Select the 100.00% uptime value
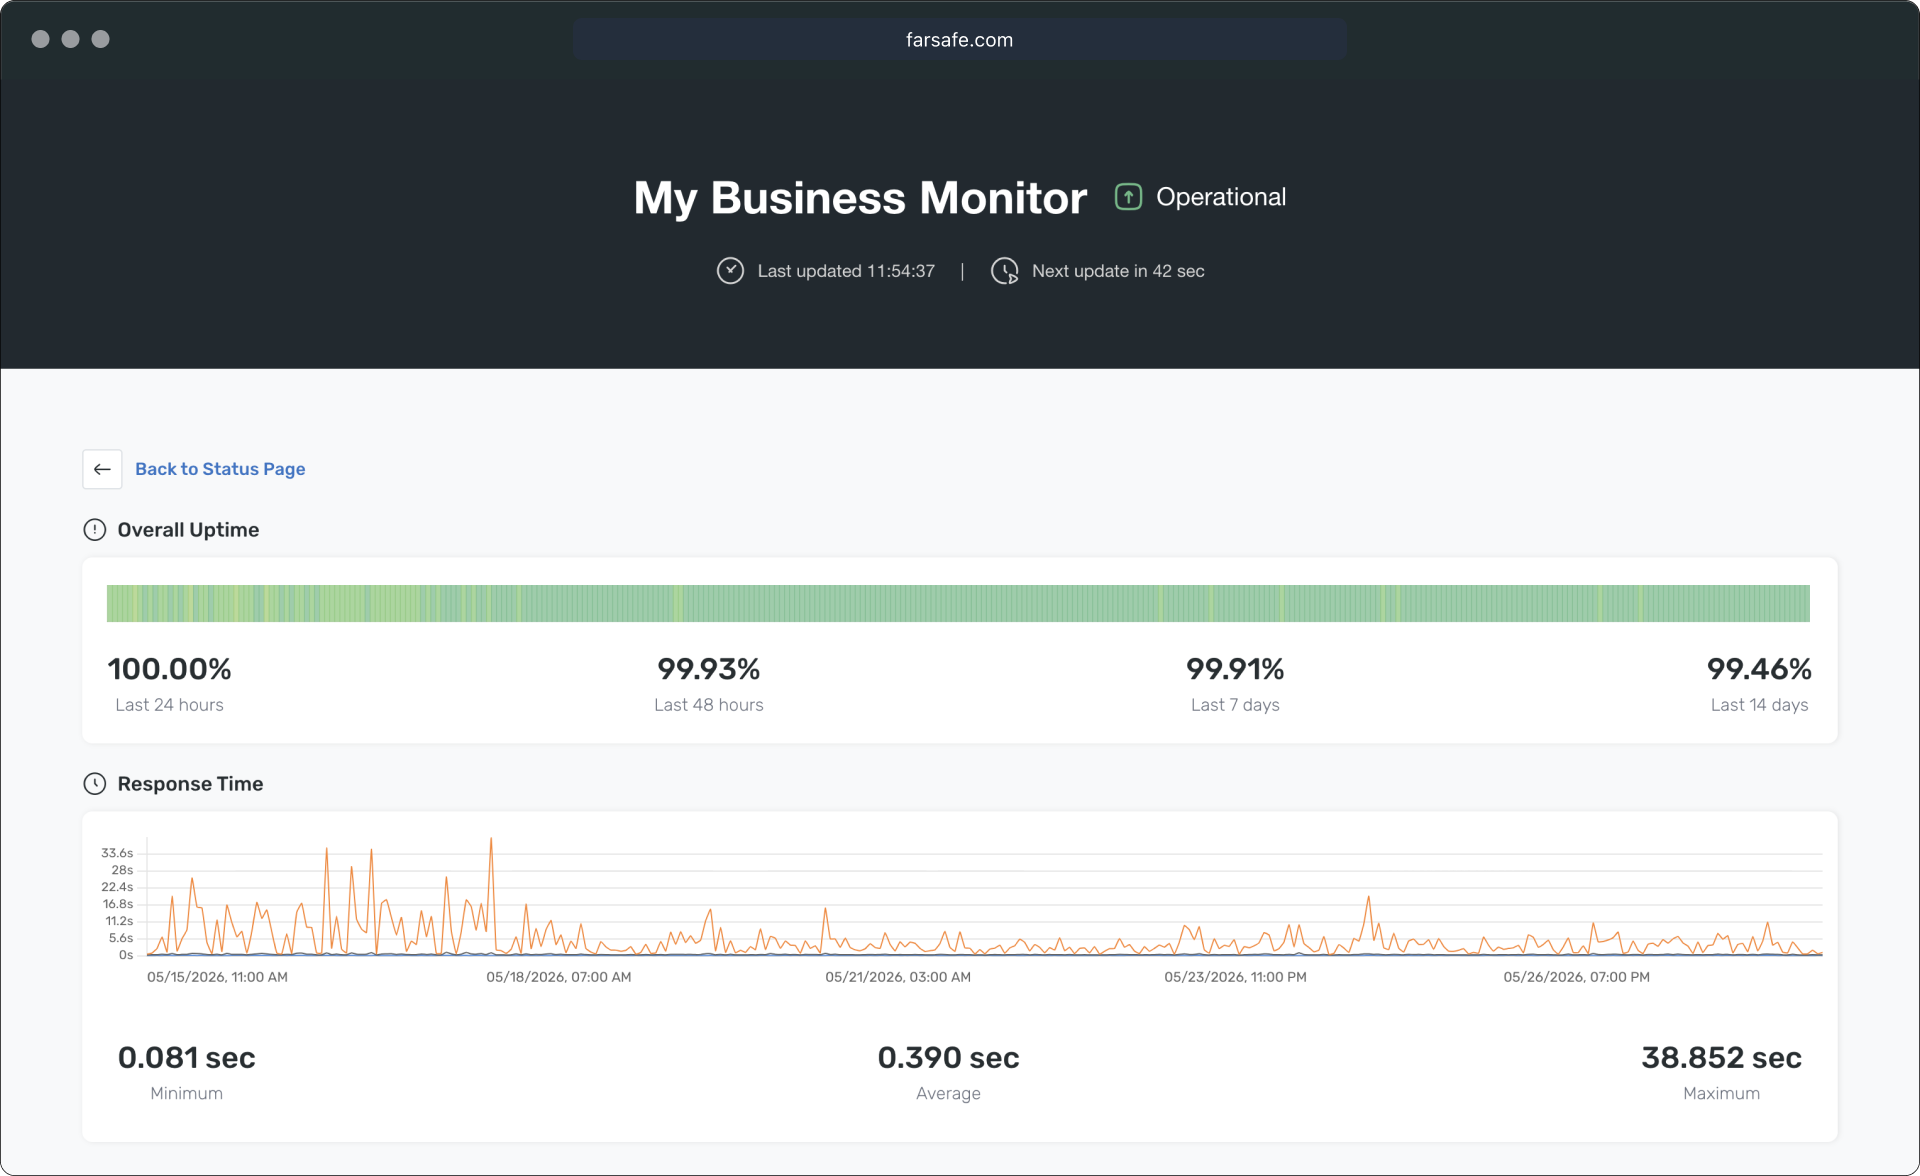 pyautogui.click(x=170, y=669)
